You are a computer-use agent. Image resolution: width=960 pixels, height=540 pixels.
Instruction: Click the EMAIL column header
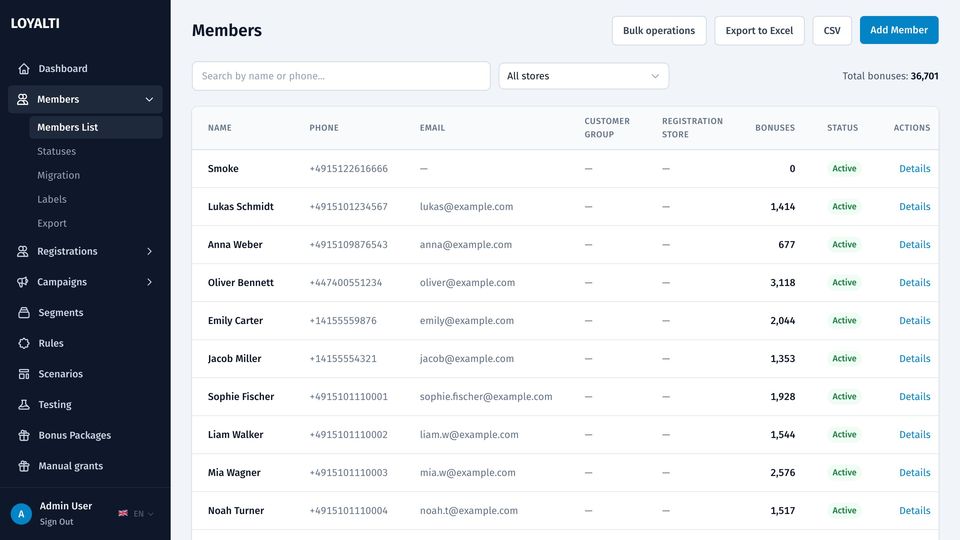point(432,128)
